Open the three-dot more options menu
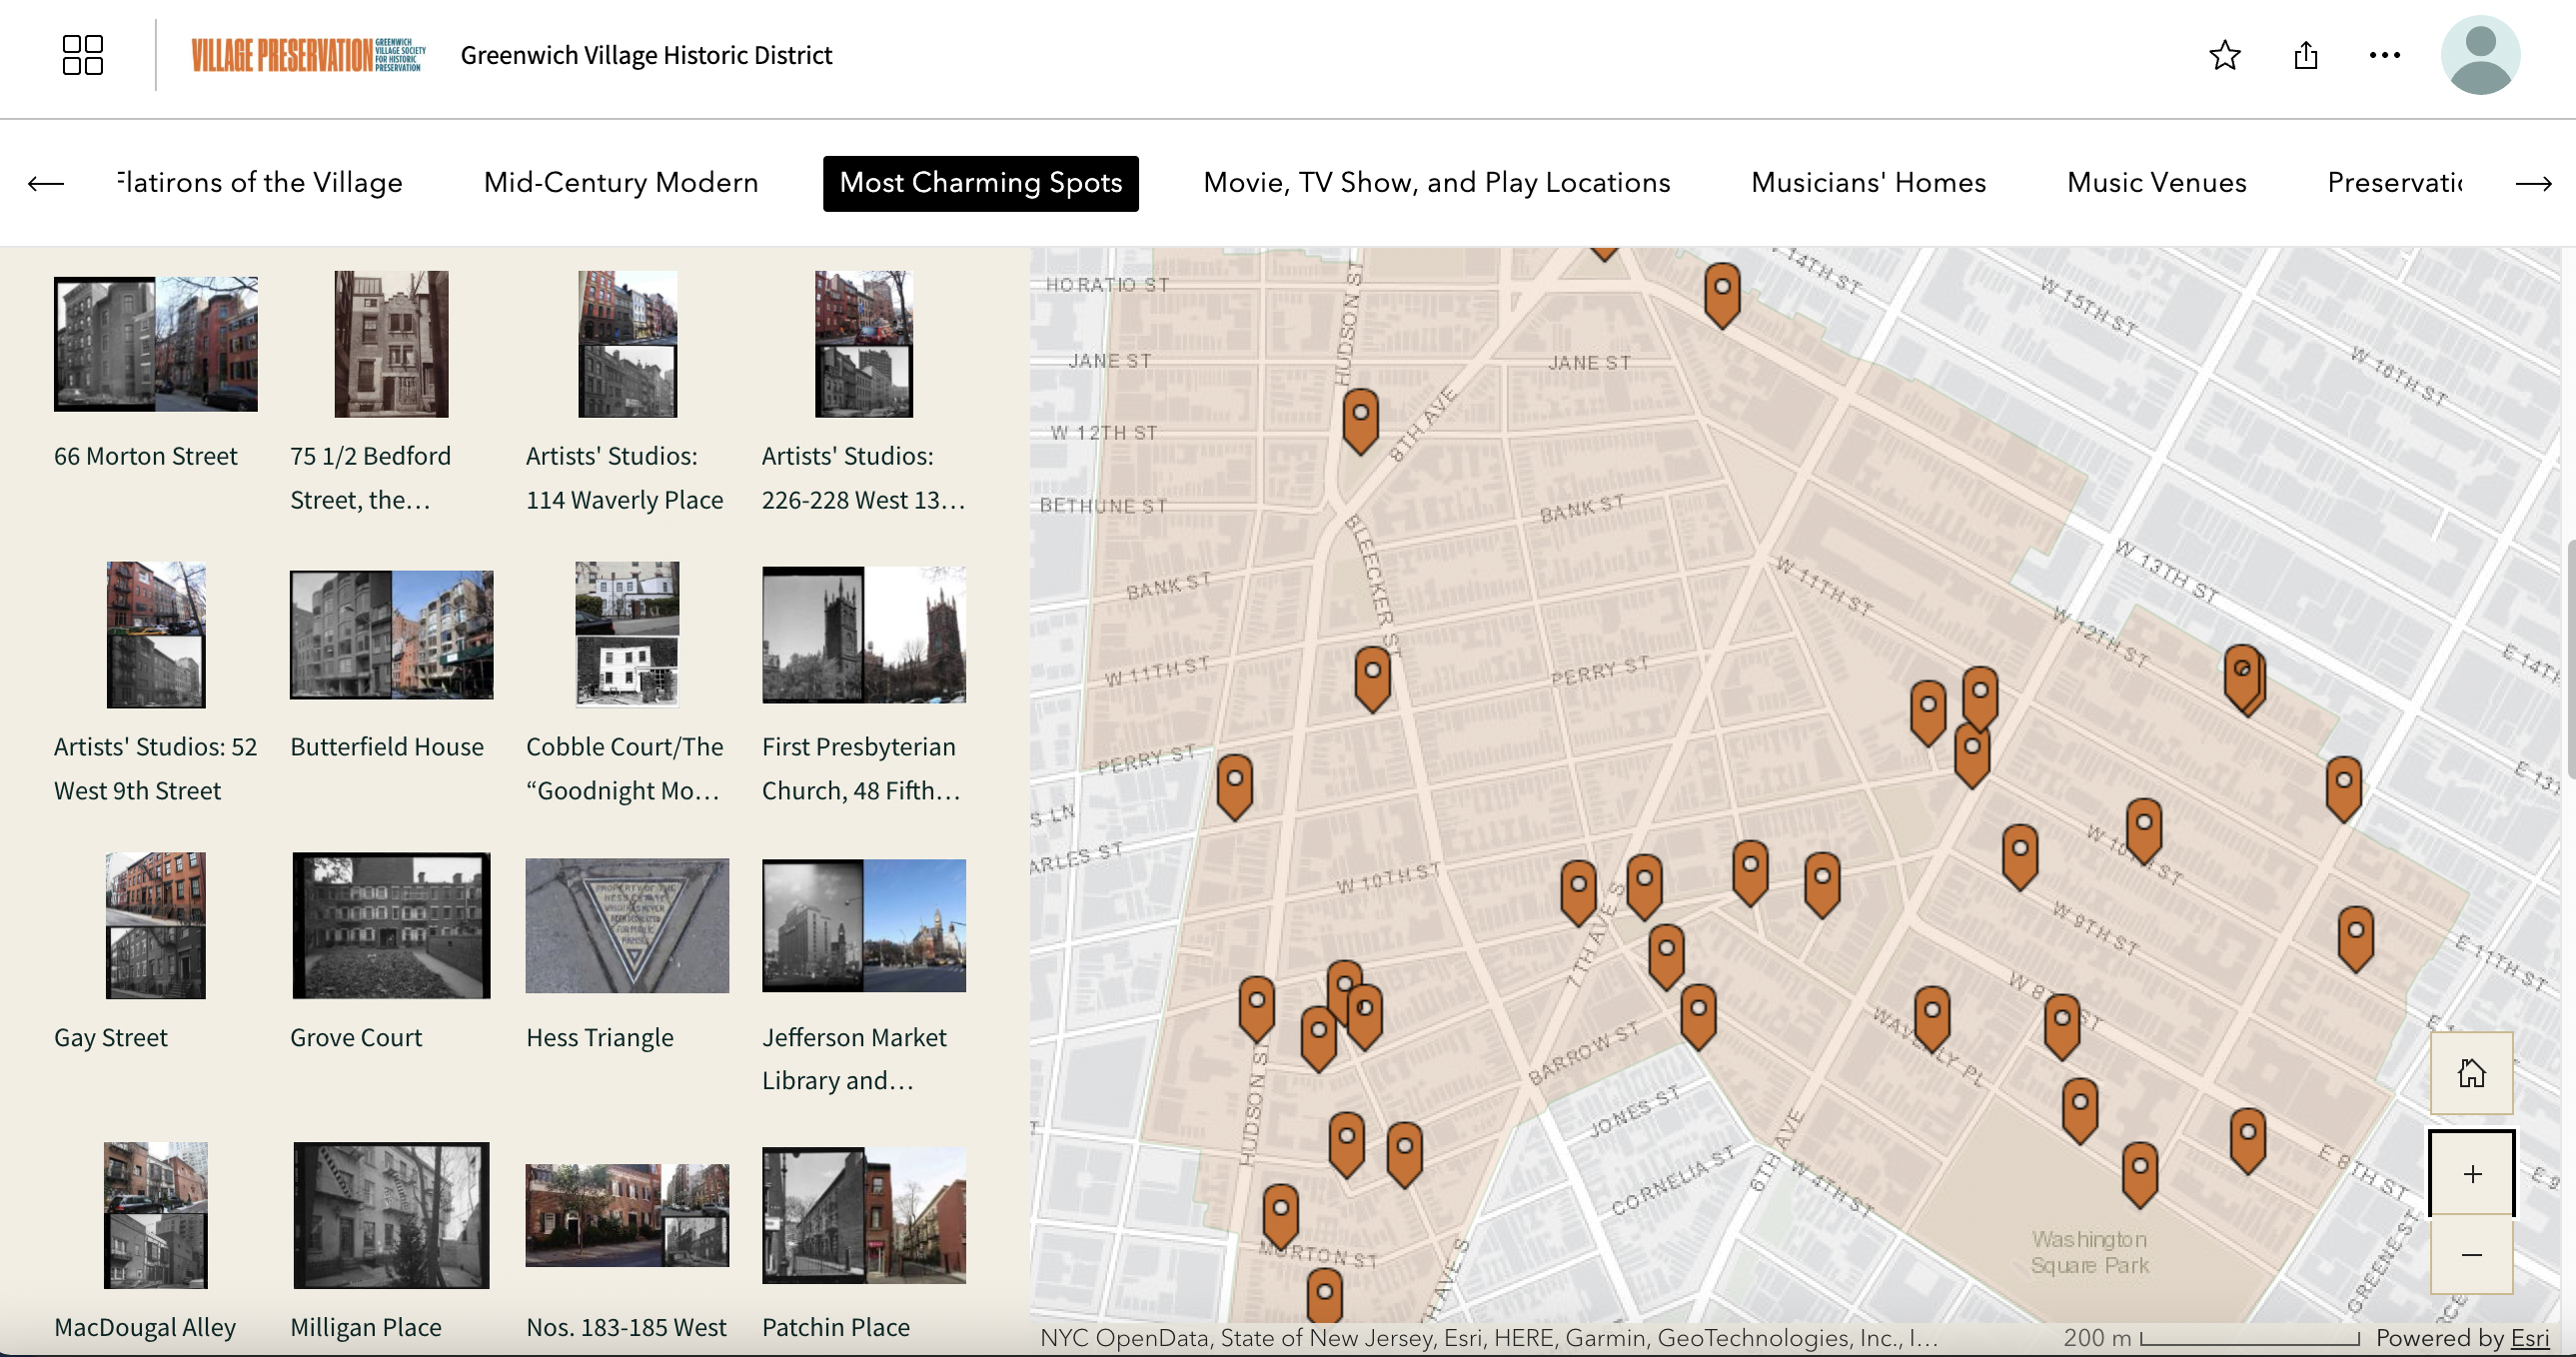 point(2384,55)
